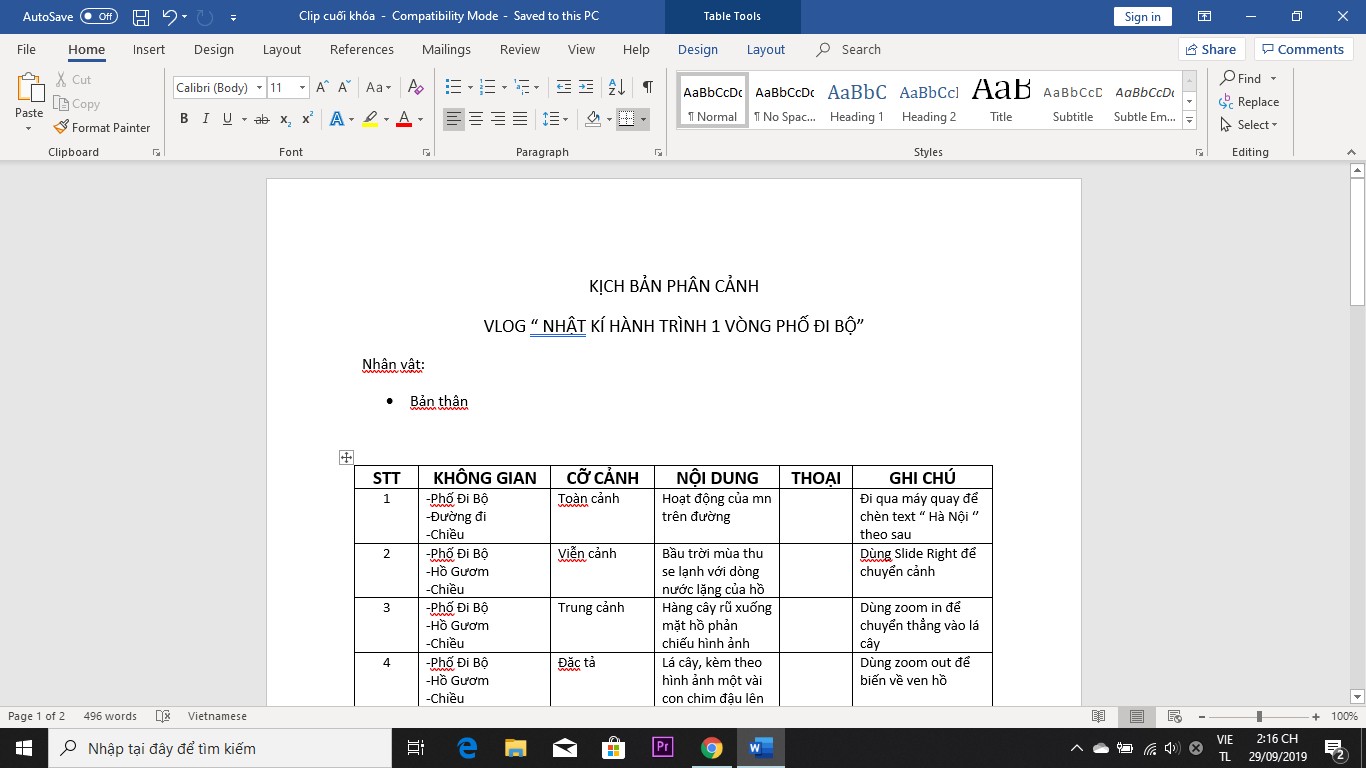Click the Windows search box

click(x=220, y=748)
